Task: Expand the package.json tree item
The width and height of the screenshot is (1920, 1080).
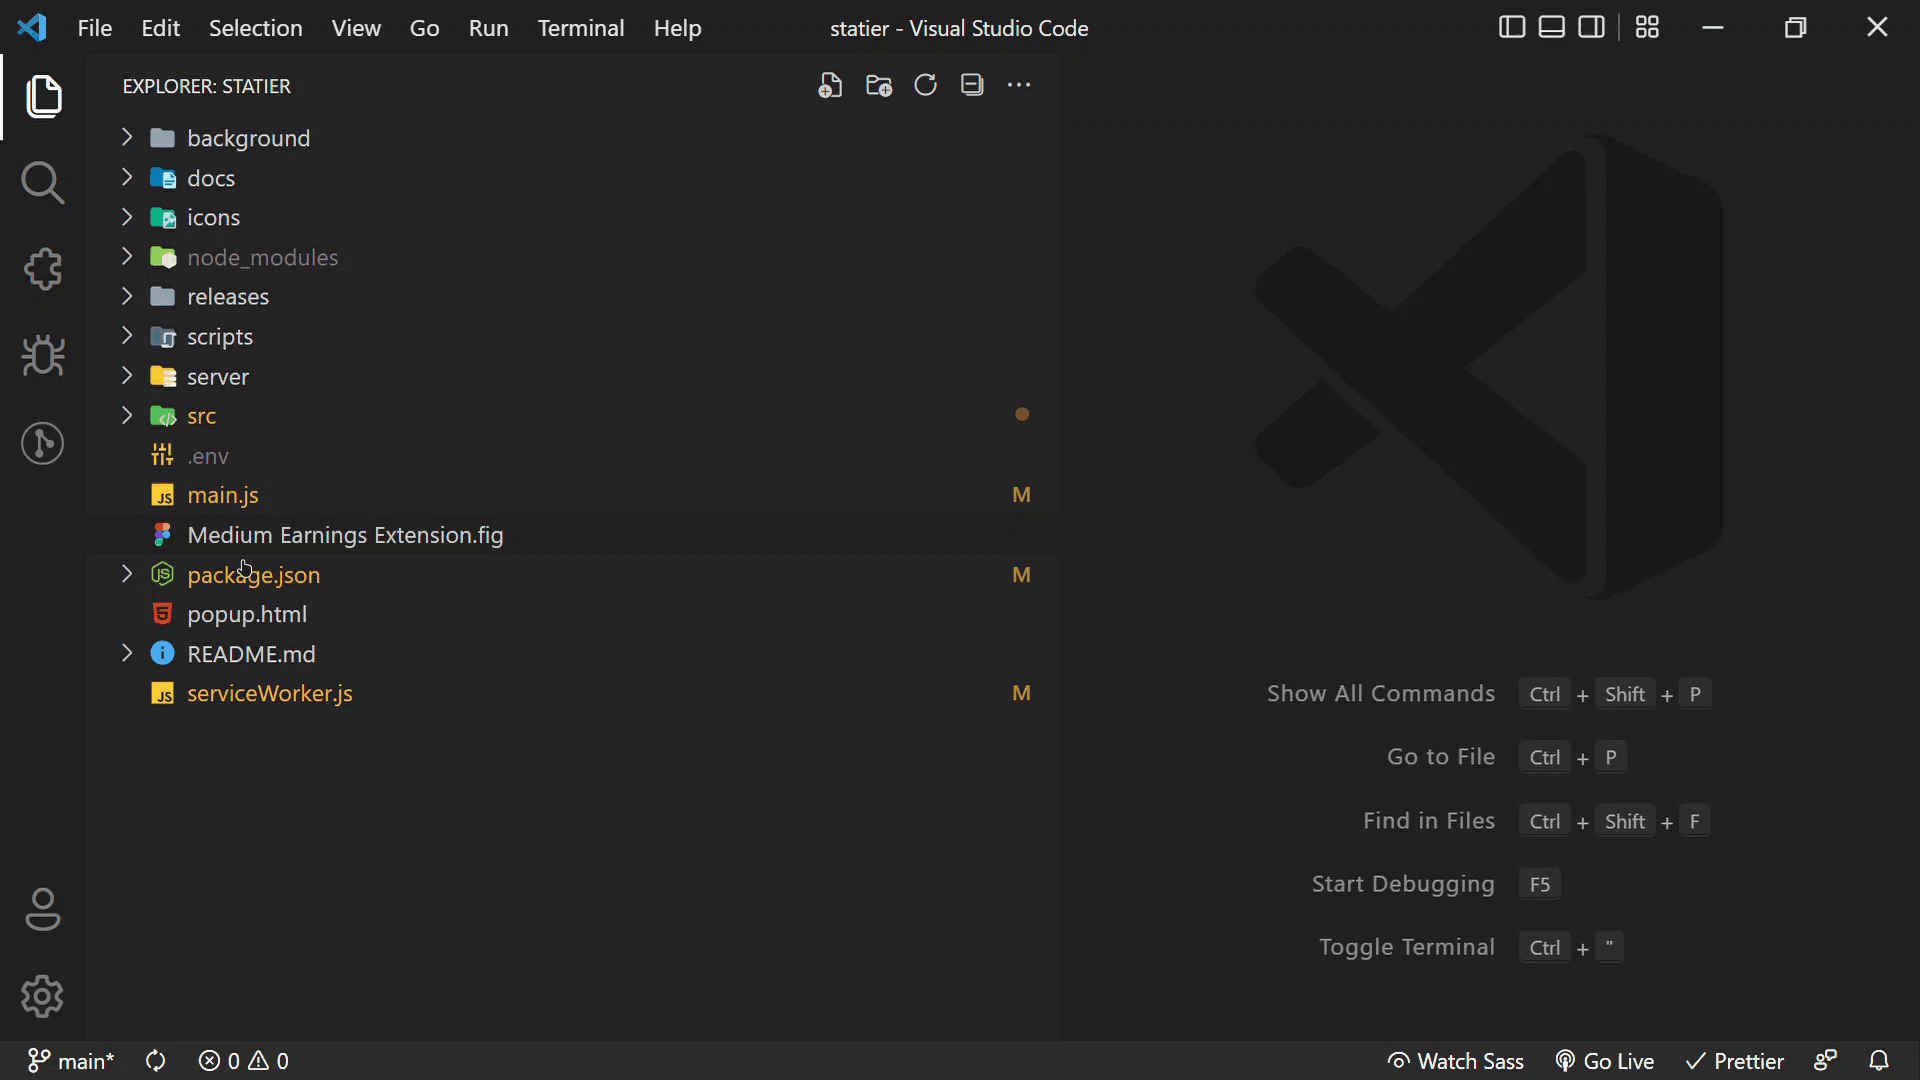Action: coord(127,574)
